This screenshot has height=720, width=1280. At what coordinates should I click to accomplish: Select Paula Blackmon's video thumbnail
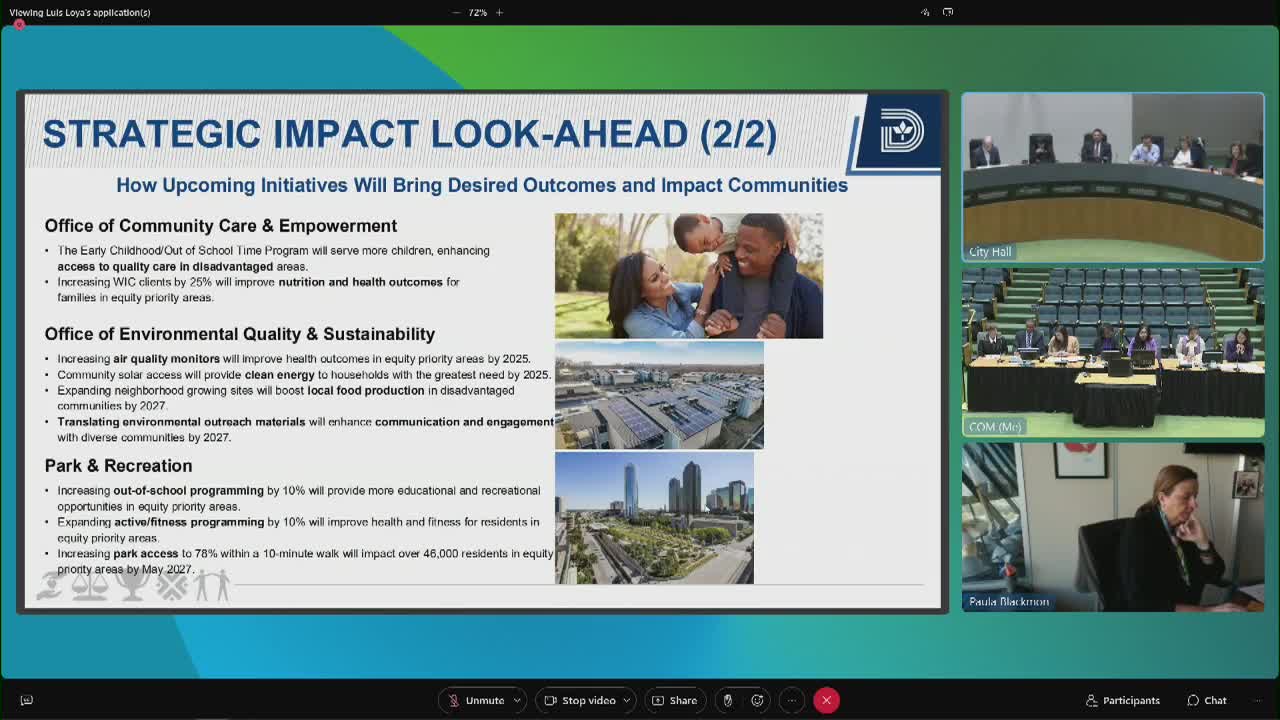point(1113,527)
